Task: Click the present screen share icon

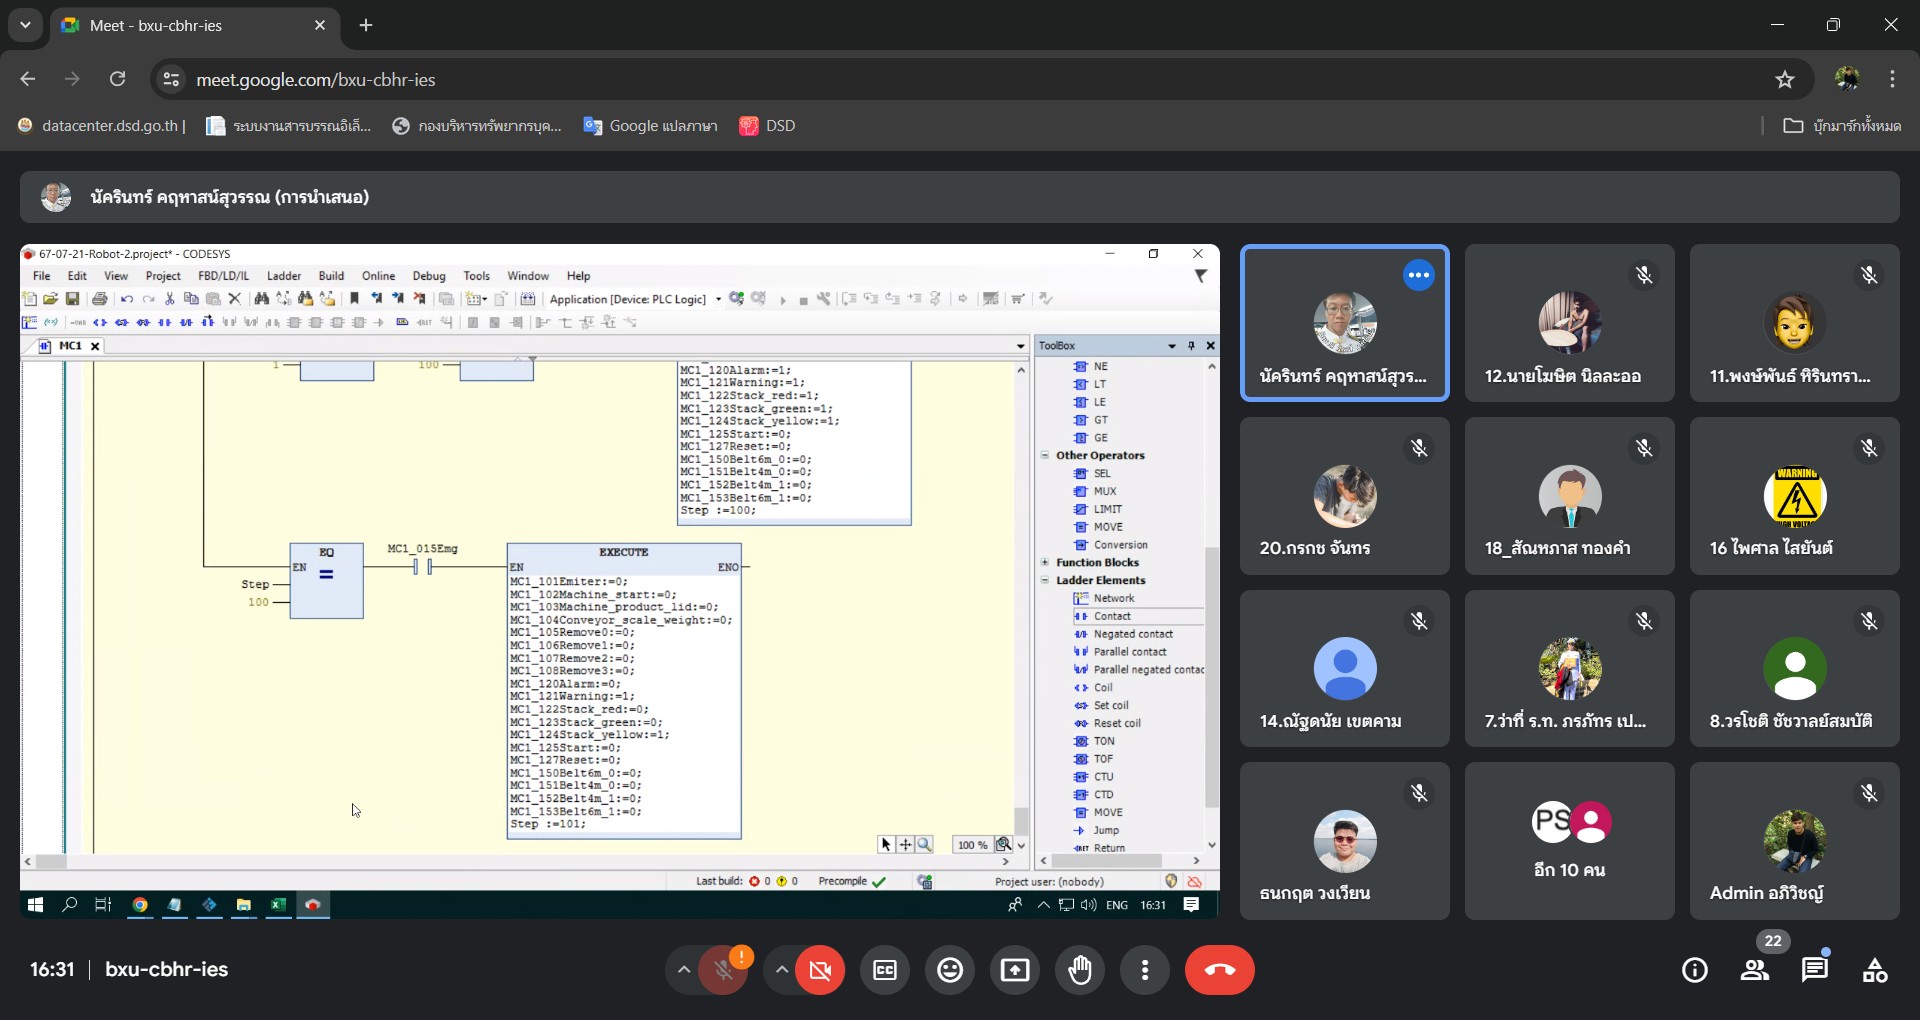Action: [x=1015, y=970]
